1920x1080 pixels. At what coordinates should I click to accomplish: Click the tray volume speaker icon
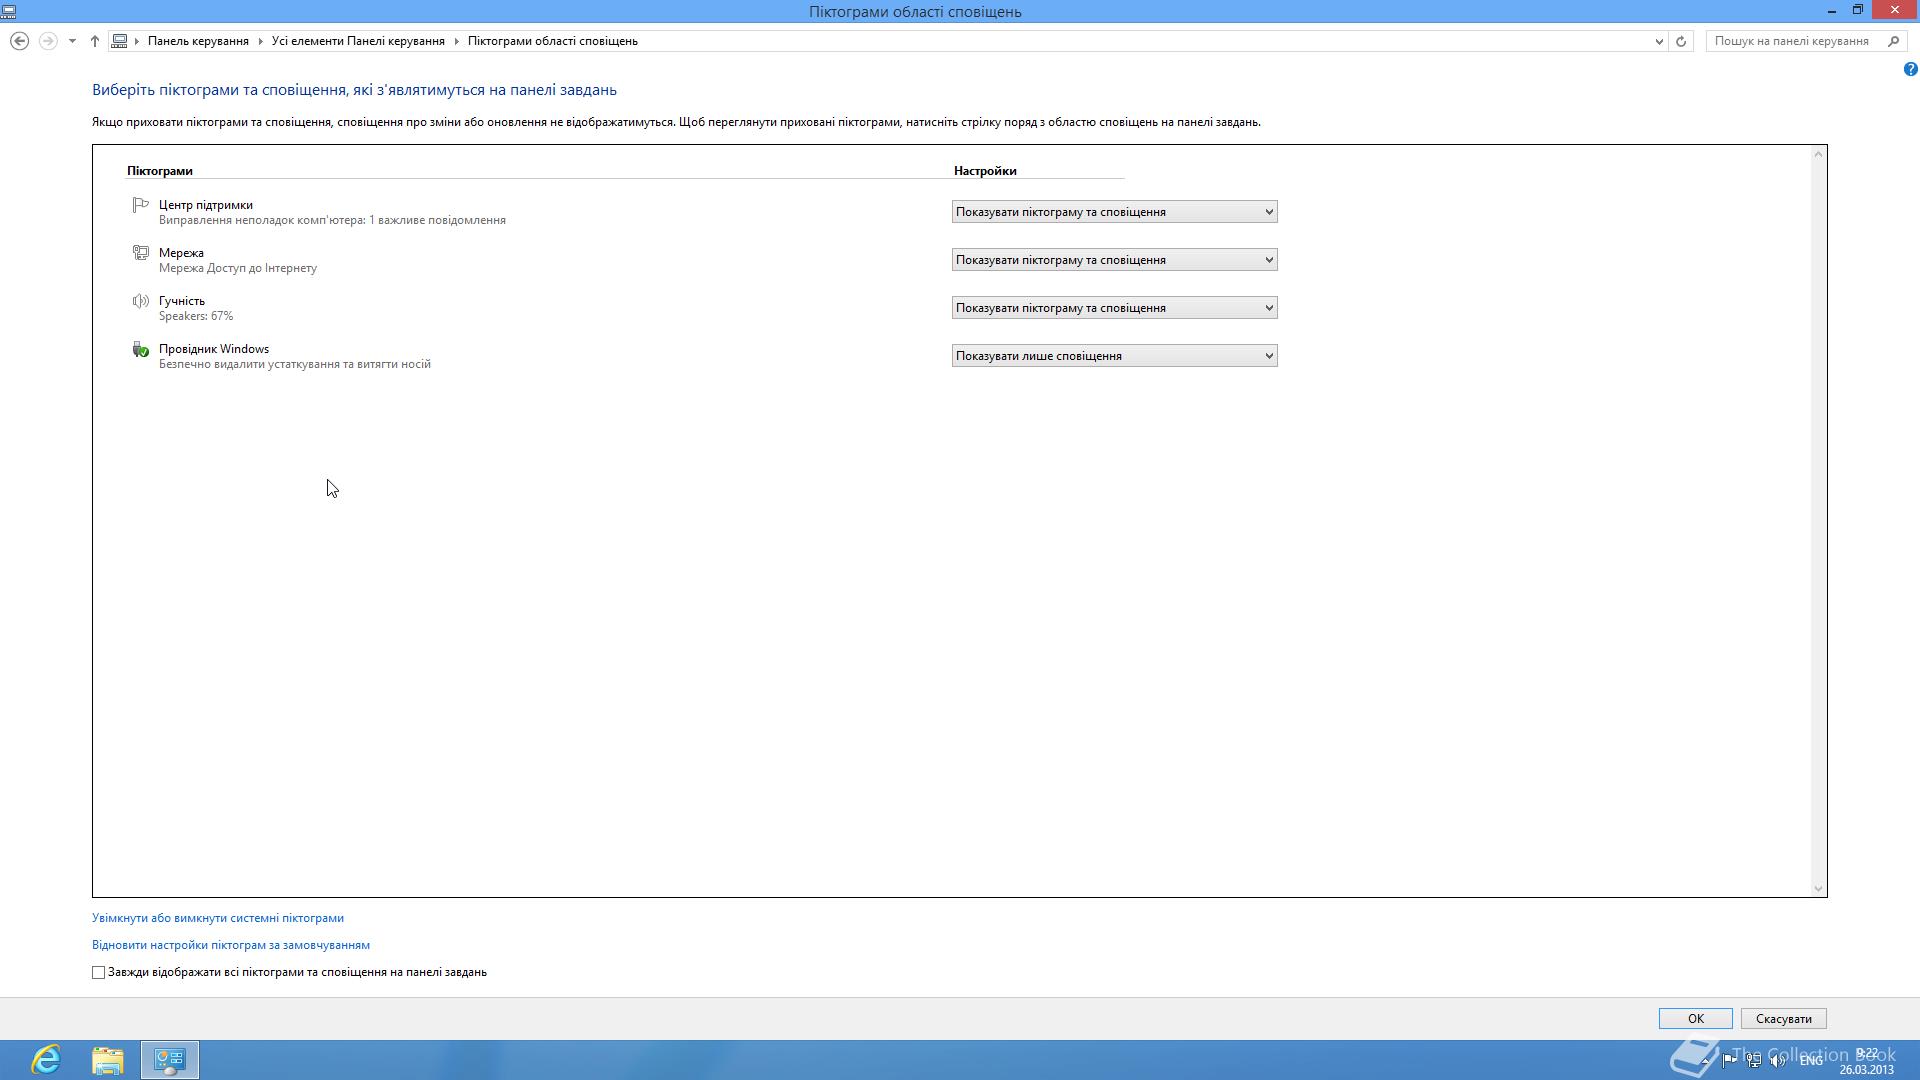pyautogui.click(x=1777, y=1060)
